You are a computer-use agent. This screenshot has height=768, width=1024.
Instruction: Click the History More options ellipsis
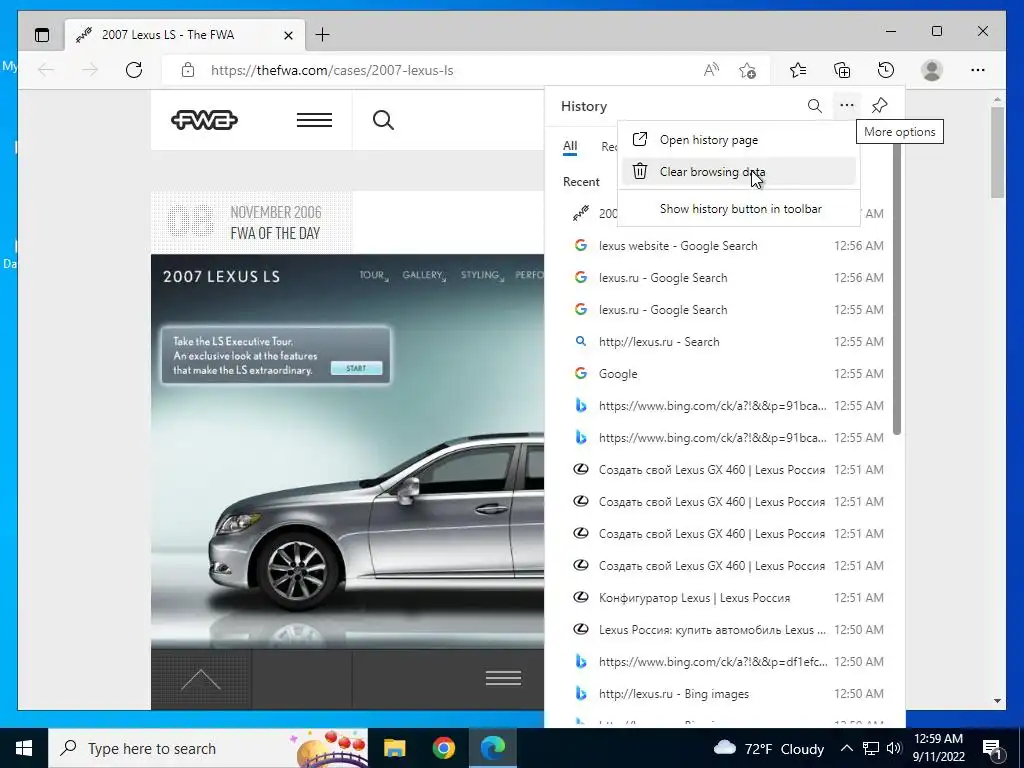click(847, 105)
